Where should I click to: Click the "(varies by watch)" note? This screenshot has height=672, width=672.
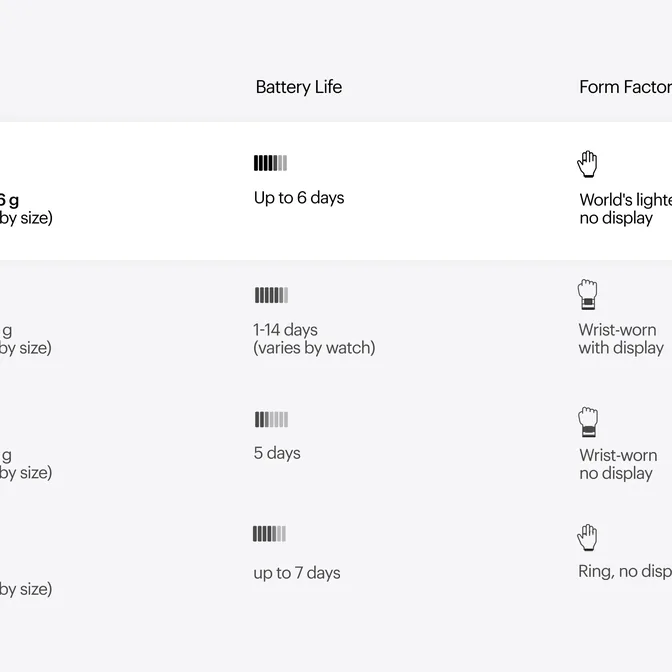click(x=314, y=348)
